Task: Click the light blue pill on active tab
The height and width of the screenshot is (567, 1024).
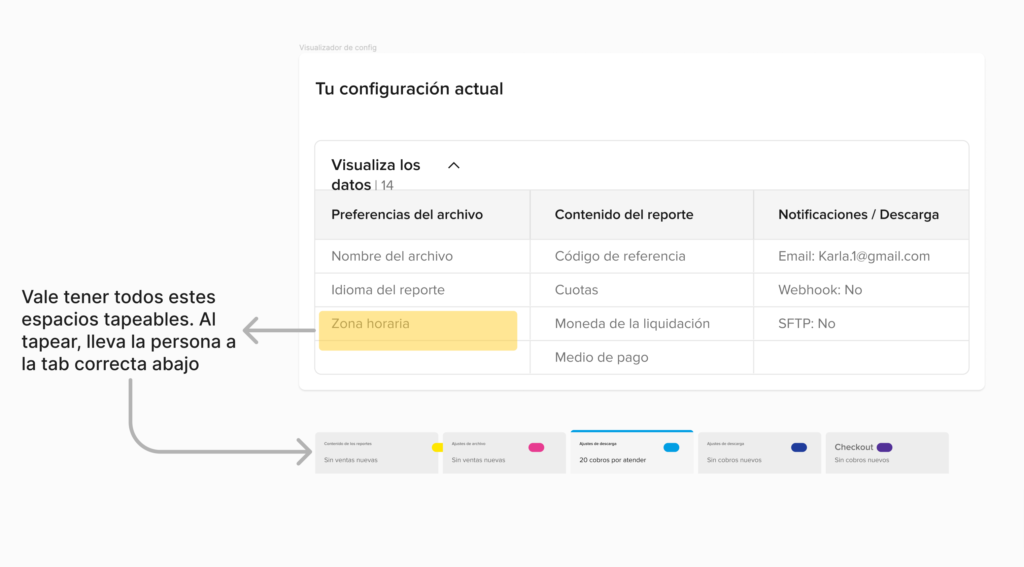Action: [x=672, y=447]
